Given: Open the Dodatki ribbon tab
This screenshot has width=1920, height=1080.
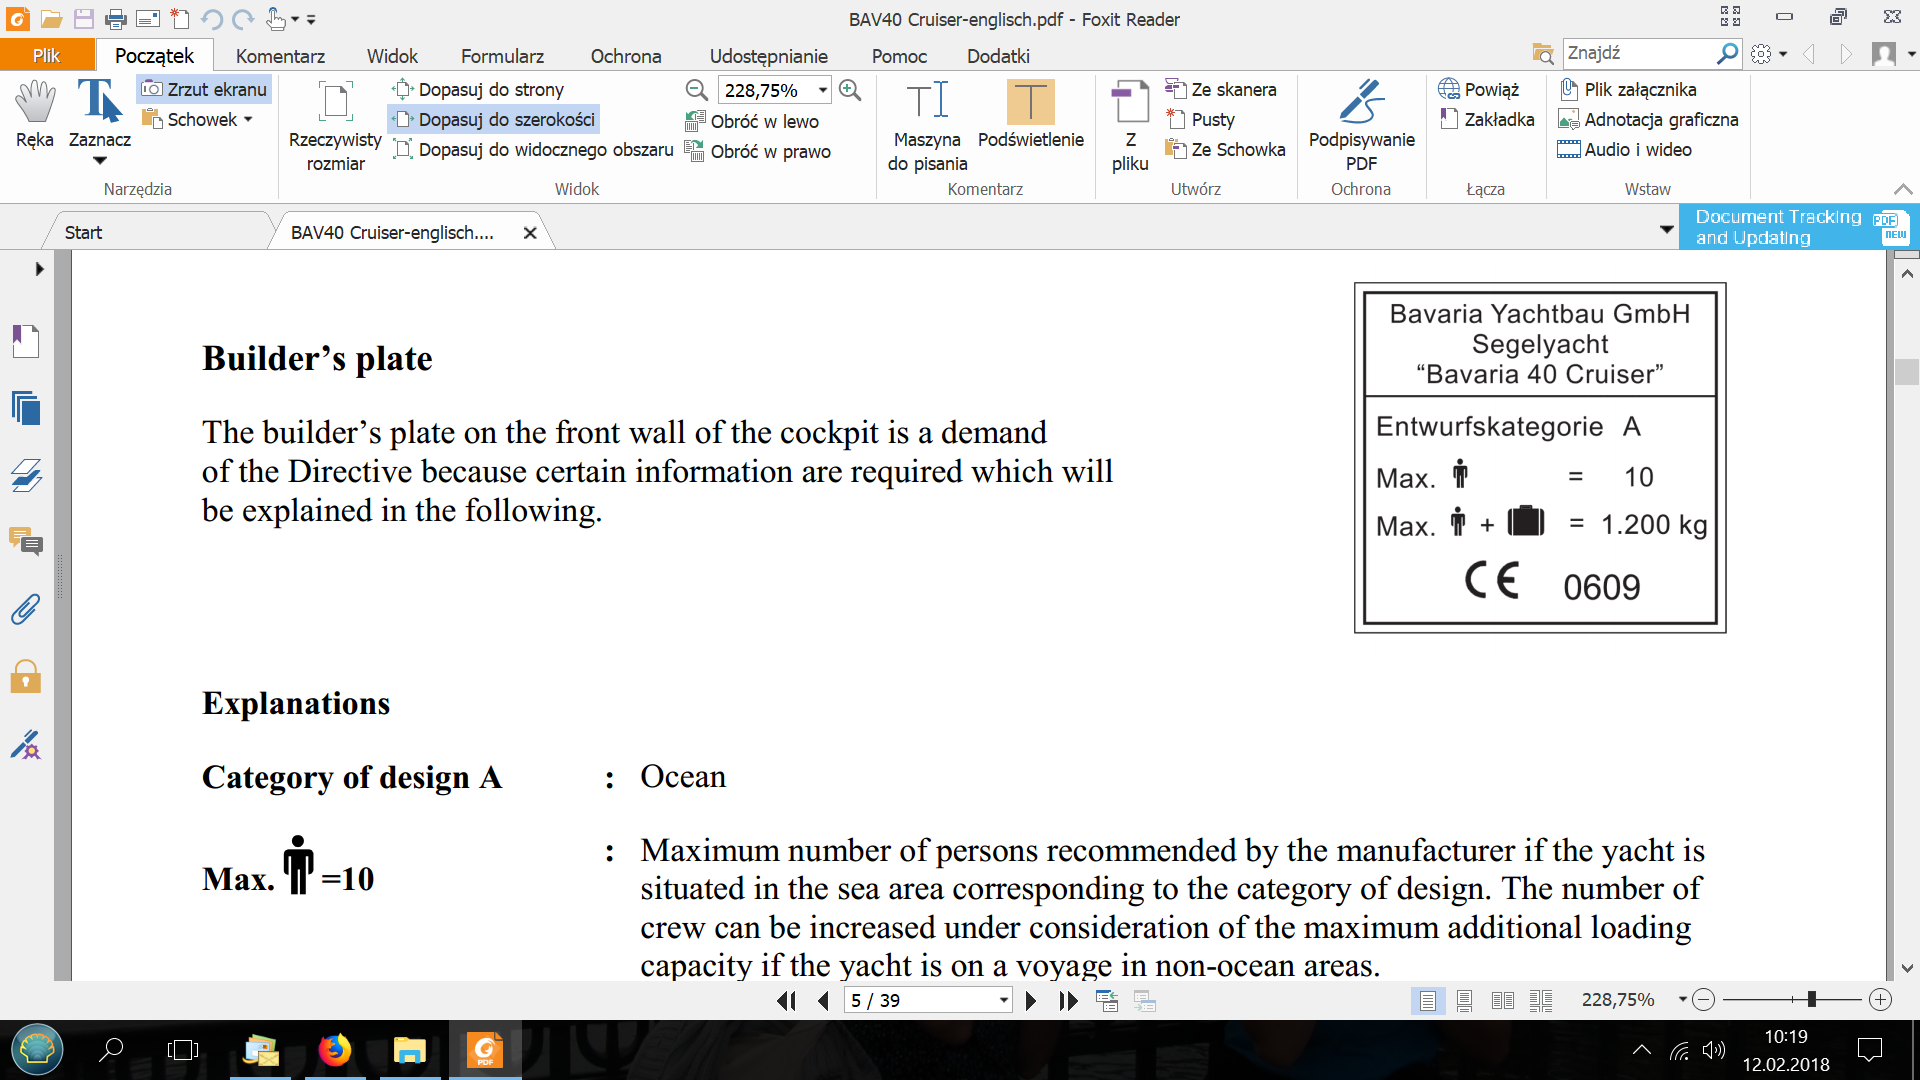Looking at the screenshot, I should (998, 56).
